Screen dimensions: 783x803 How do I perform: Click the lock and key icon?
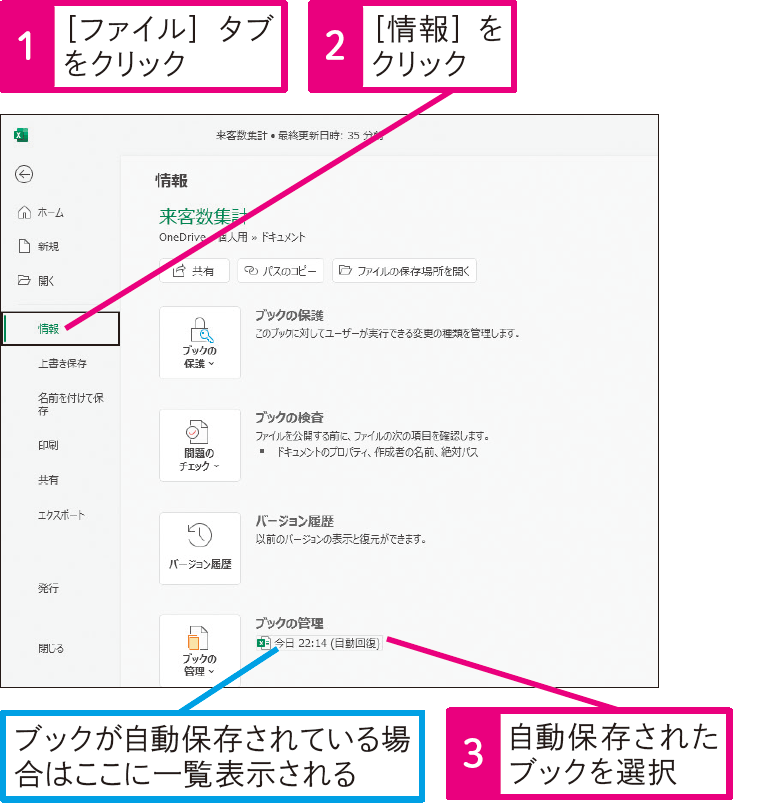[x=201, y=329]
